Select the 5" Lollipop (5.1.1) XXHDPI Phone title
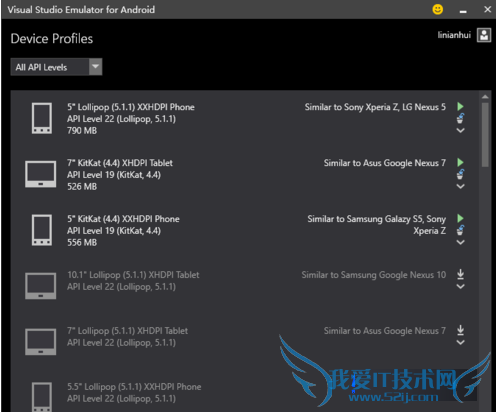 [x=131, y=107]
